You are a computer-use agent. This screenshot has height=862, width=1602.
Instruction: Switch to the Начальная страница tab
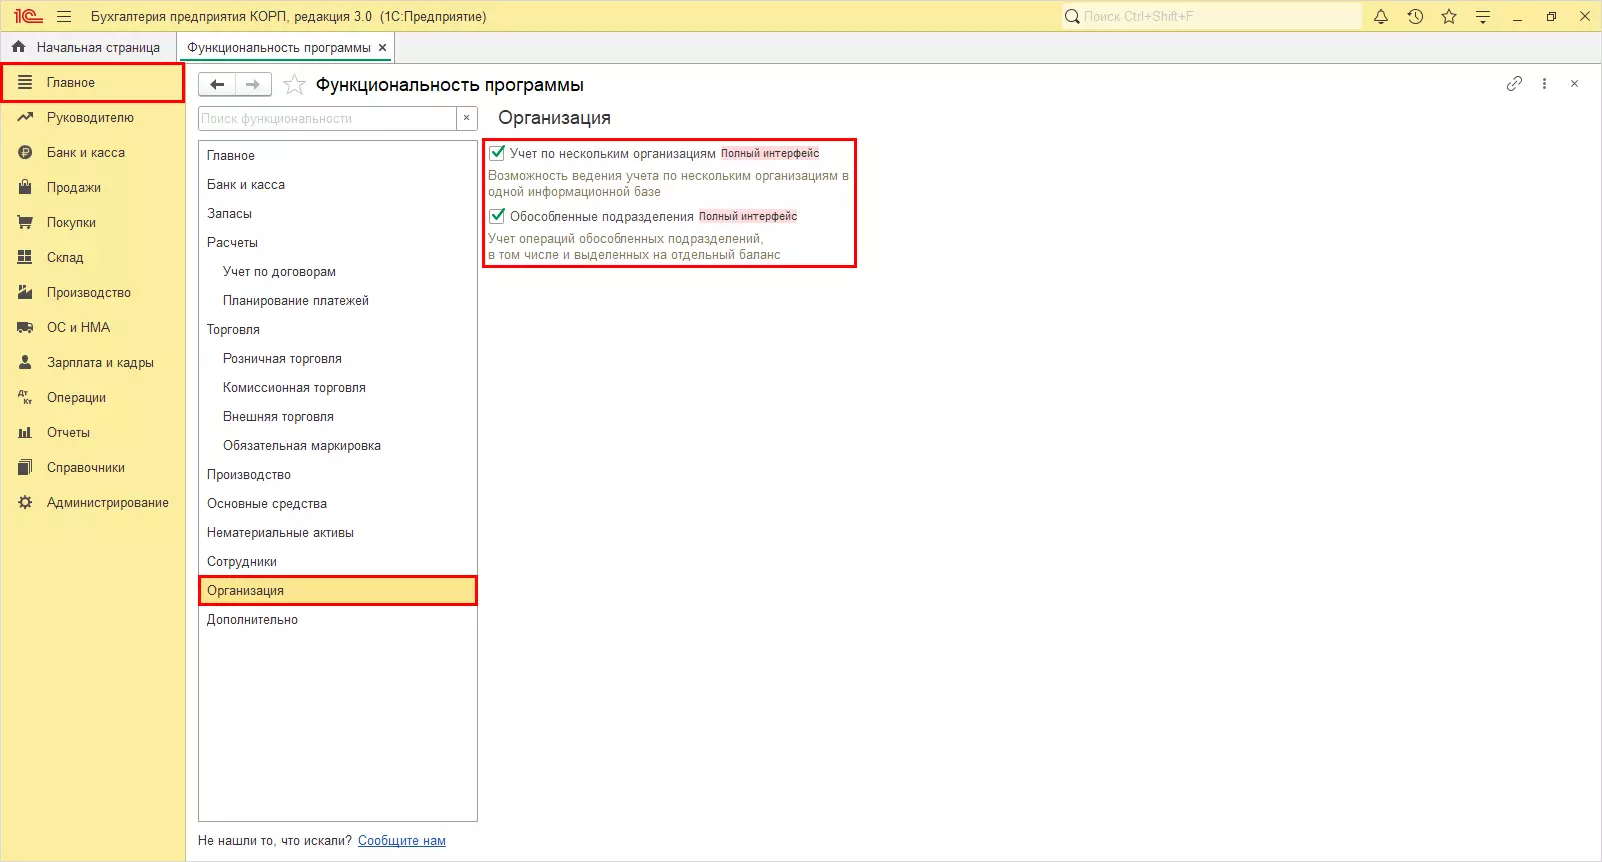tap(88, 47)
